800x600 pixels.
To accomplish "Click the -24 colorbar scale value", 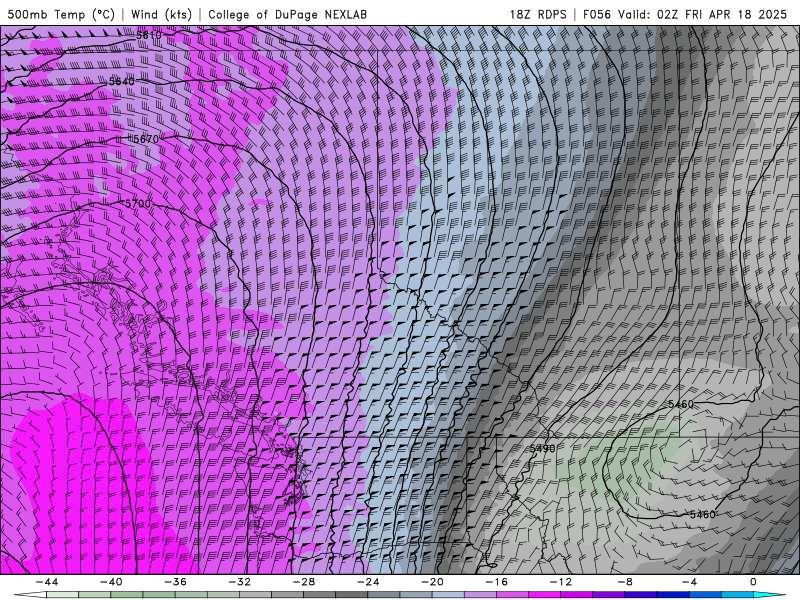I will point(368,582).
